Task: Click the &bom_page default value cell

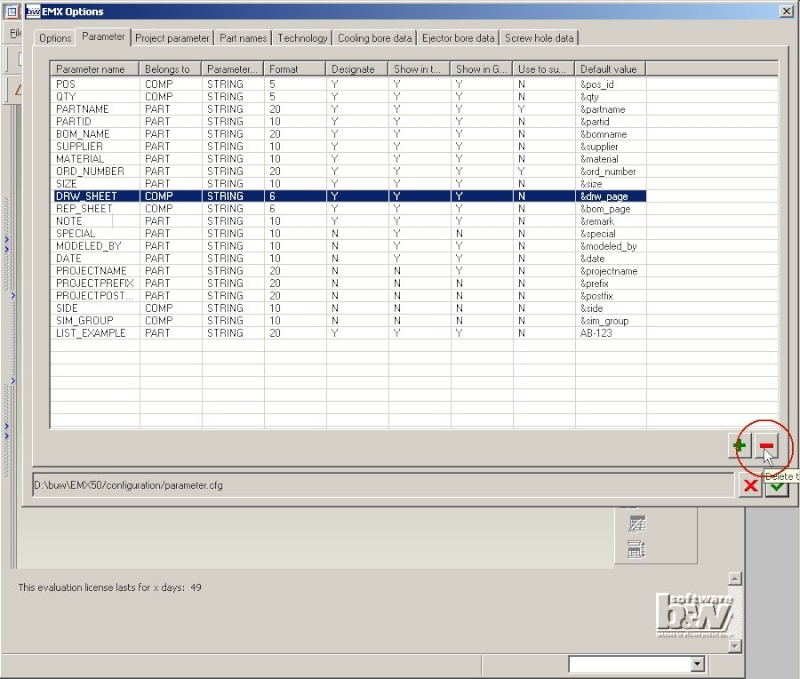Action: point(611,209)
